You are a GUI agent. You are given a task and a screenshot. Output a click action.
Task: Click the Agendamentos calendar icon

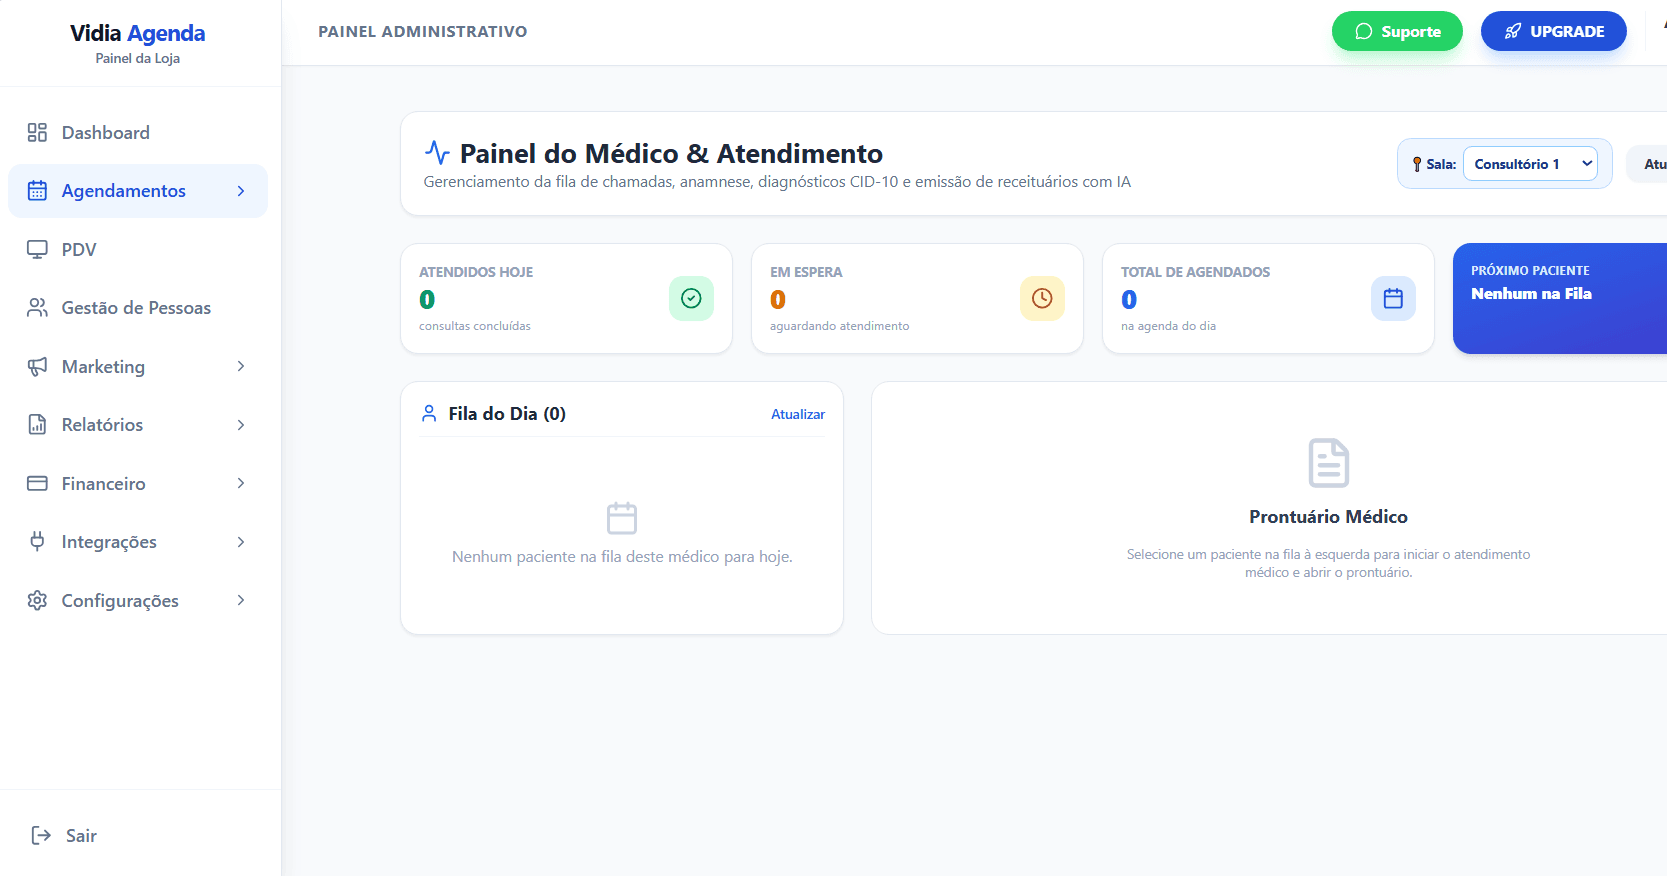pyautogui.click(x=37, y=191)
